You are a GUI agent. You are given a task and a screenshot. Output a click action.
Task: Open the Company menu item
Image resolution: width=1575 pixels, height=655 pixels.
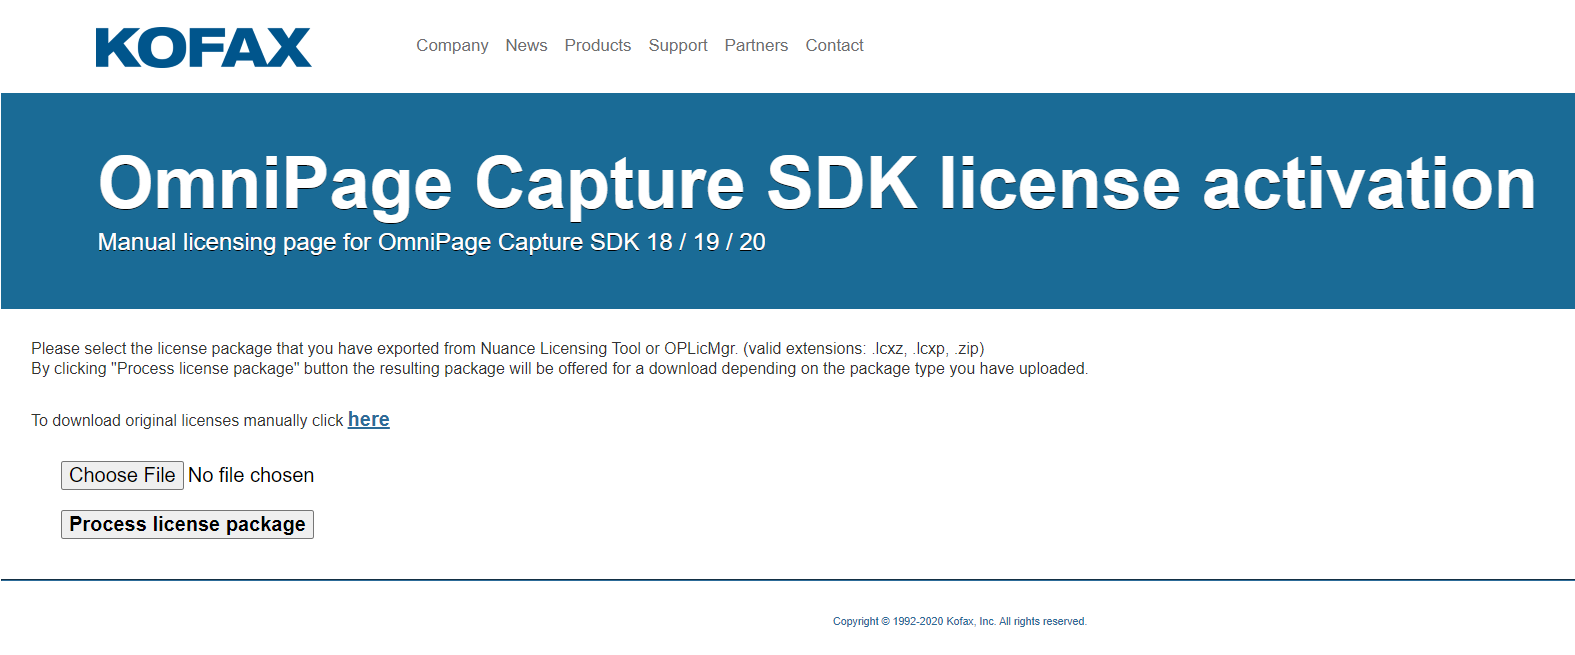[452, 45]
